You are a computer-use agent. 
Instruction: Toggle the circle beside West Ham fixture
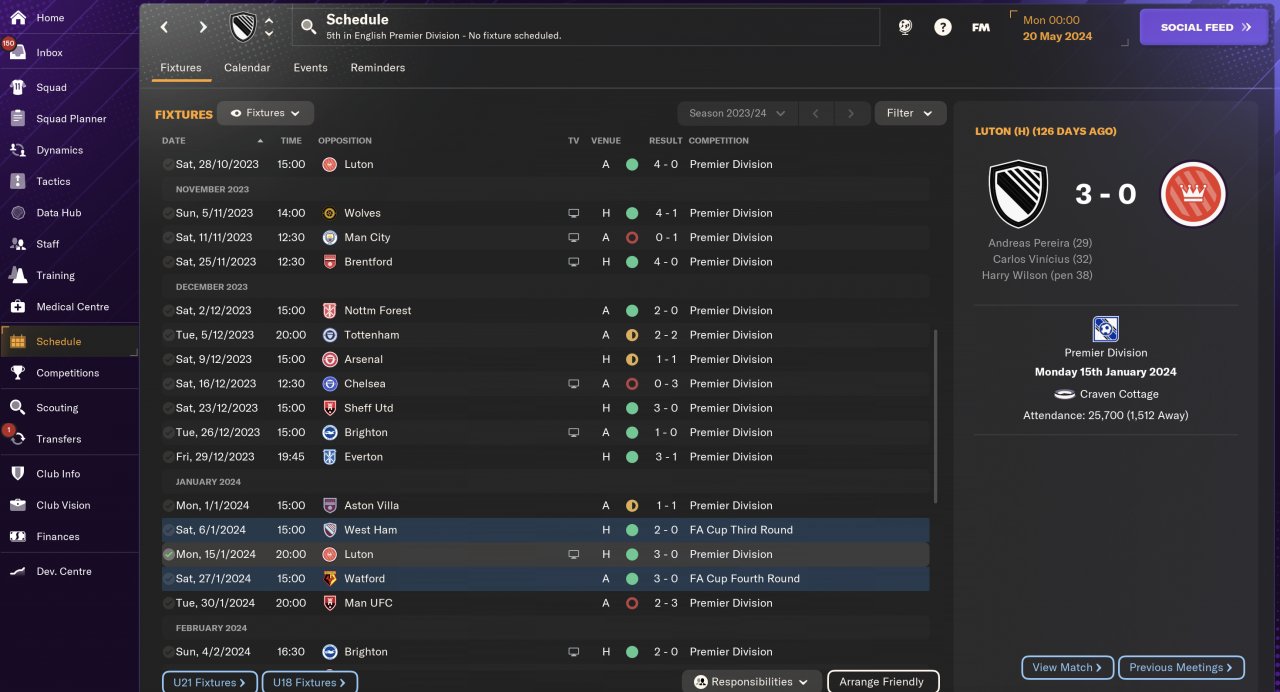pyautogui.click(x=168, y=530)
